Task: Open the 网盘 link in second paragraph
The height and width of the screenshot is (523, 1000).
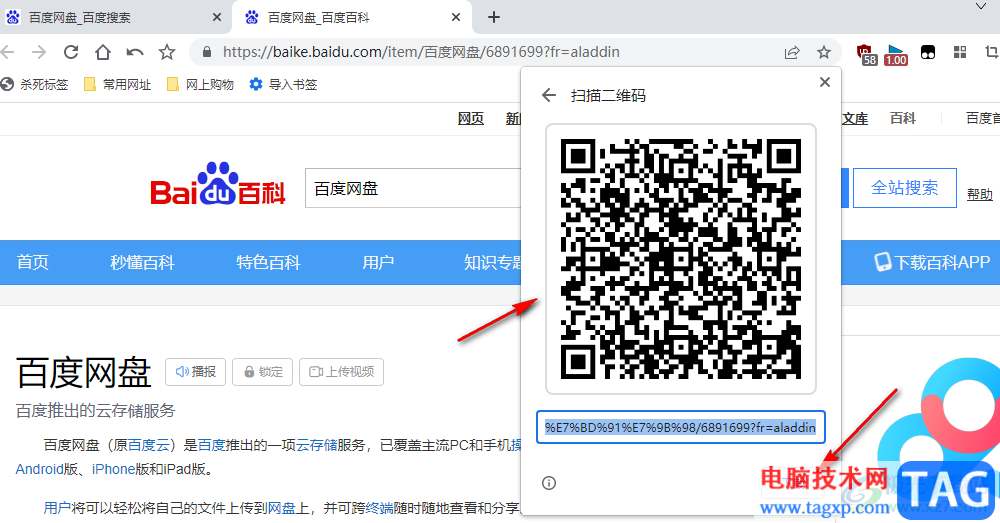Action: tap(281, 508)
